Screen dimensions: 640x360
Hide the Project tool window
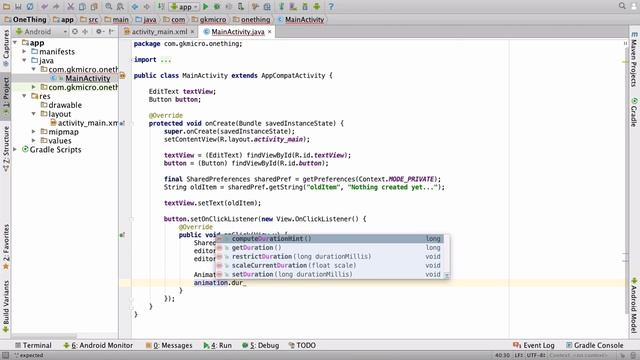[111, 31]
